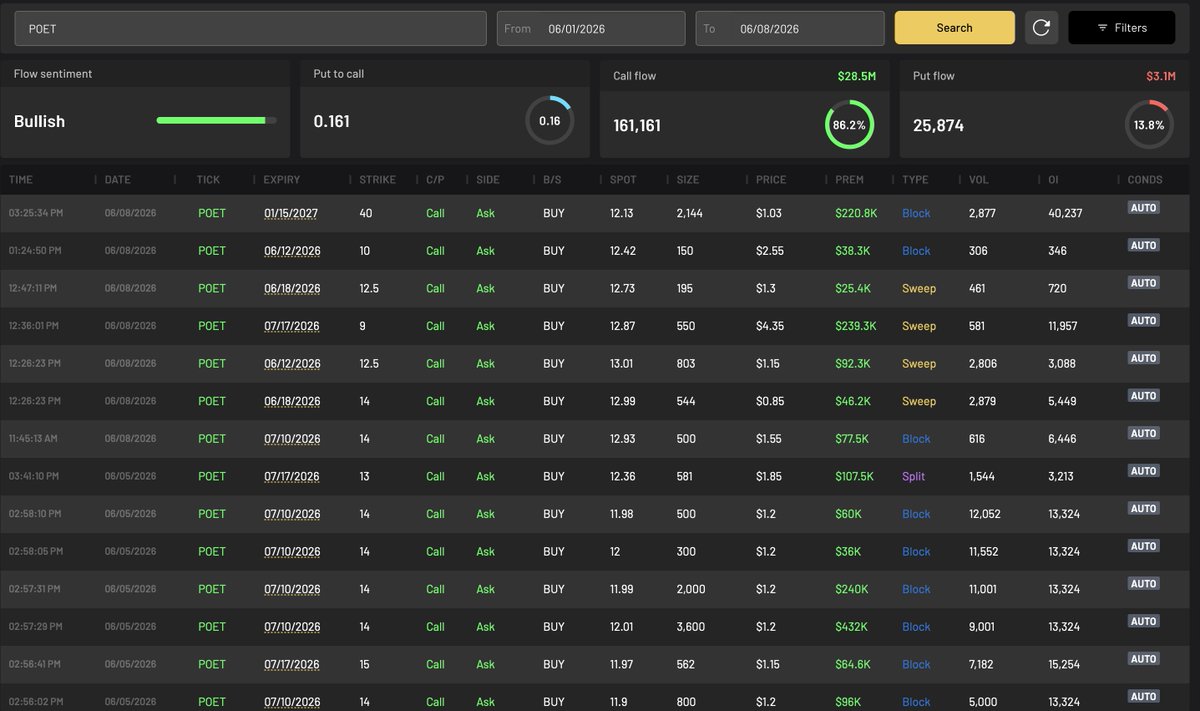
Task: Click expiry 06/12/2026 in strike 10 row
Action: (292, 251)
